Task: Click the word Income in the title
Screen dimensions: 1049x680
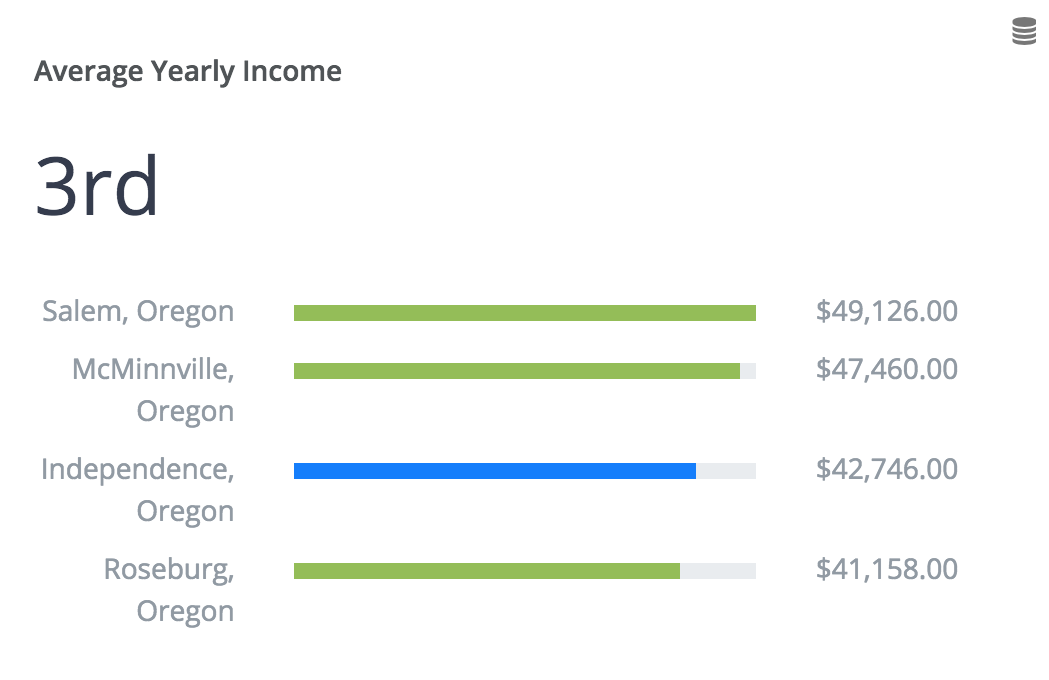Action: 292,71
